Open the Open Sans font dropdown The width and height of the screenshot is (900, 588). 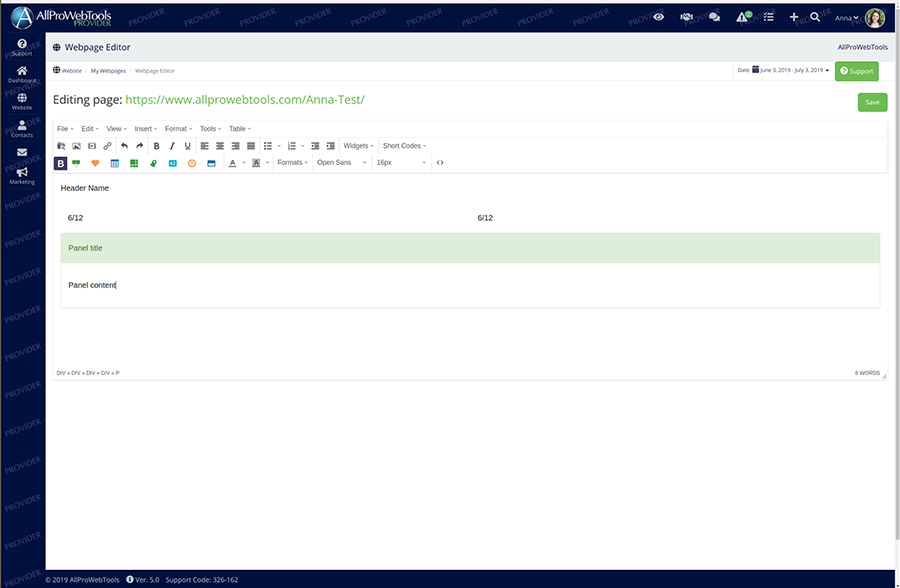click(342, 163)
